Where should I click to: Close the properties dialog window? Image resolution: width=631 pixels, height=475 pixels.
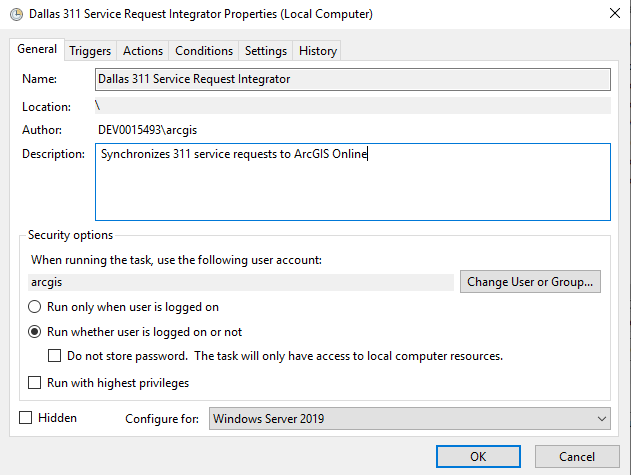coord(610,14)
